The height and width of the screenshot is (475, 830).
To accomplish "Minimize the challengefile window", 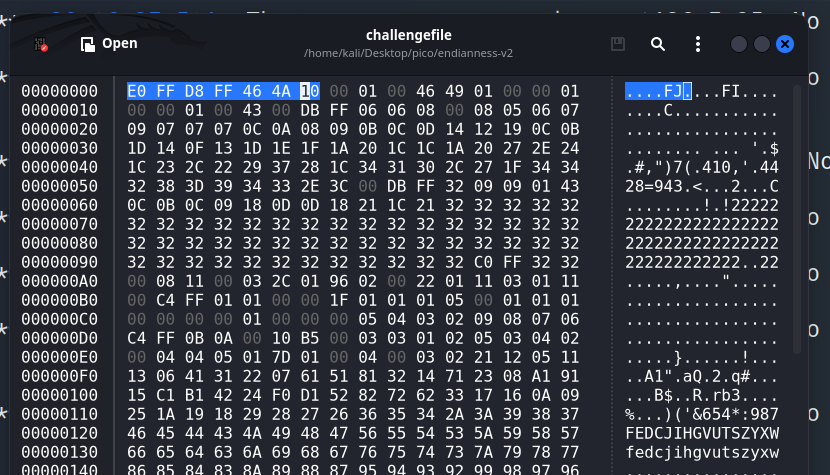I will coord(740,44).
